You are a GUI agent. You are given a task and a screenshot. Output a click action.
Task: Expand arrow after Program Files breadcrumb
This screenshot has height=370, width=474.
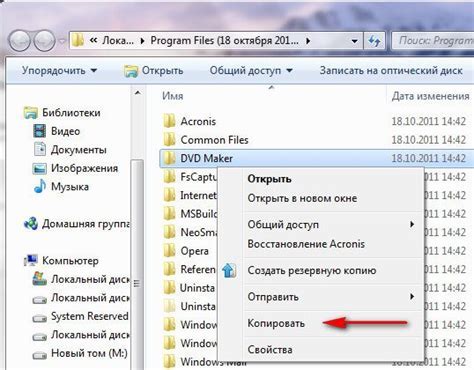click(308, 41)
